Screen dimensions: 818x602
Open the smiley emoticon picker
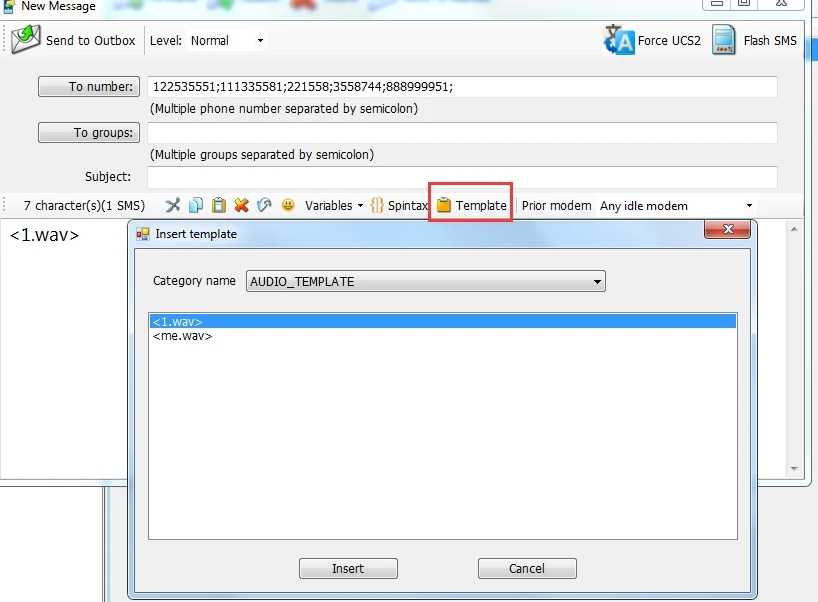[x=288, y=206]
